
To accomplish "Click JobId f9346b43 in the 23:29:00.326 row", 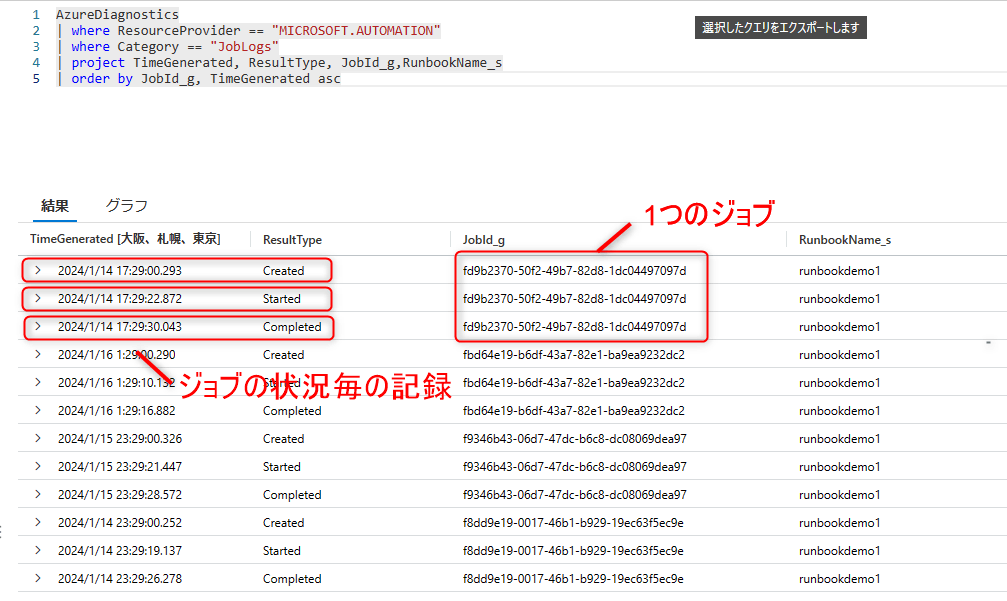I will click(x=574, y=439).
